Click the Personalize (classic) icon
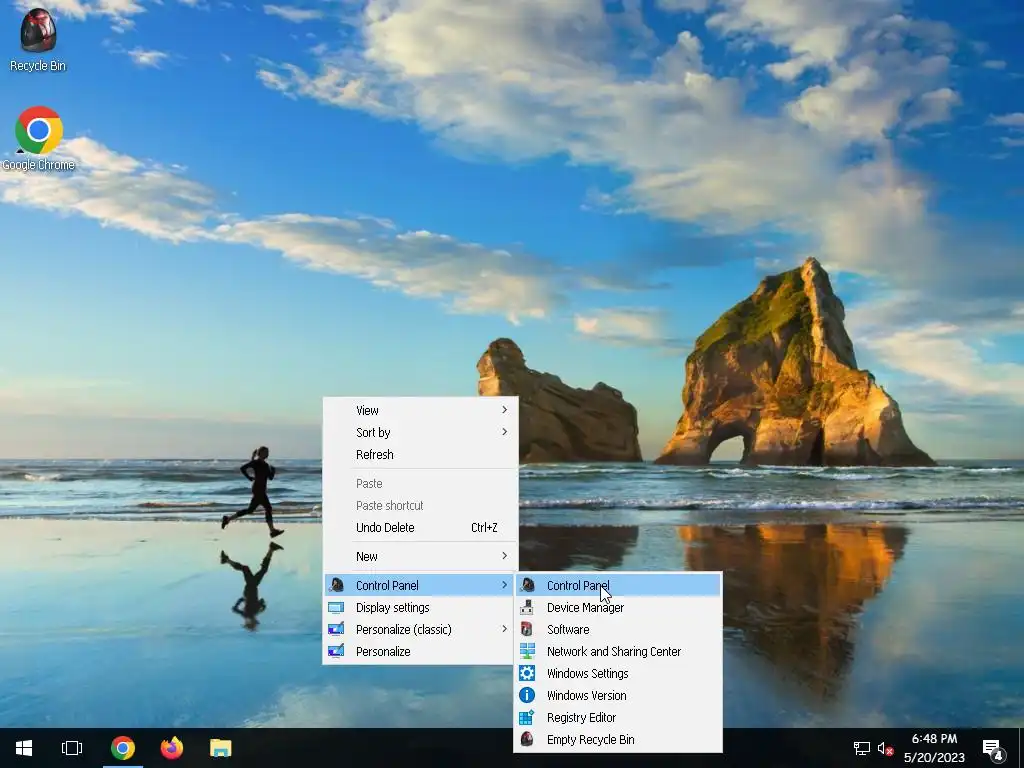 pos(336,630)
